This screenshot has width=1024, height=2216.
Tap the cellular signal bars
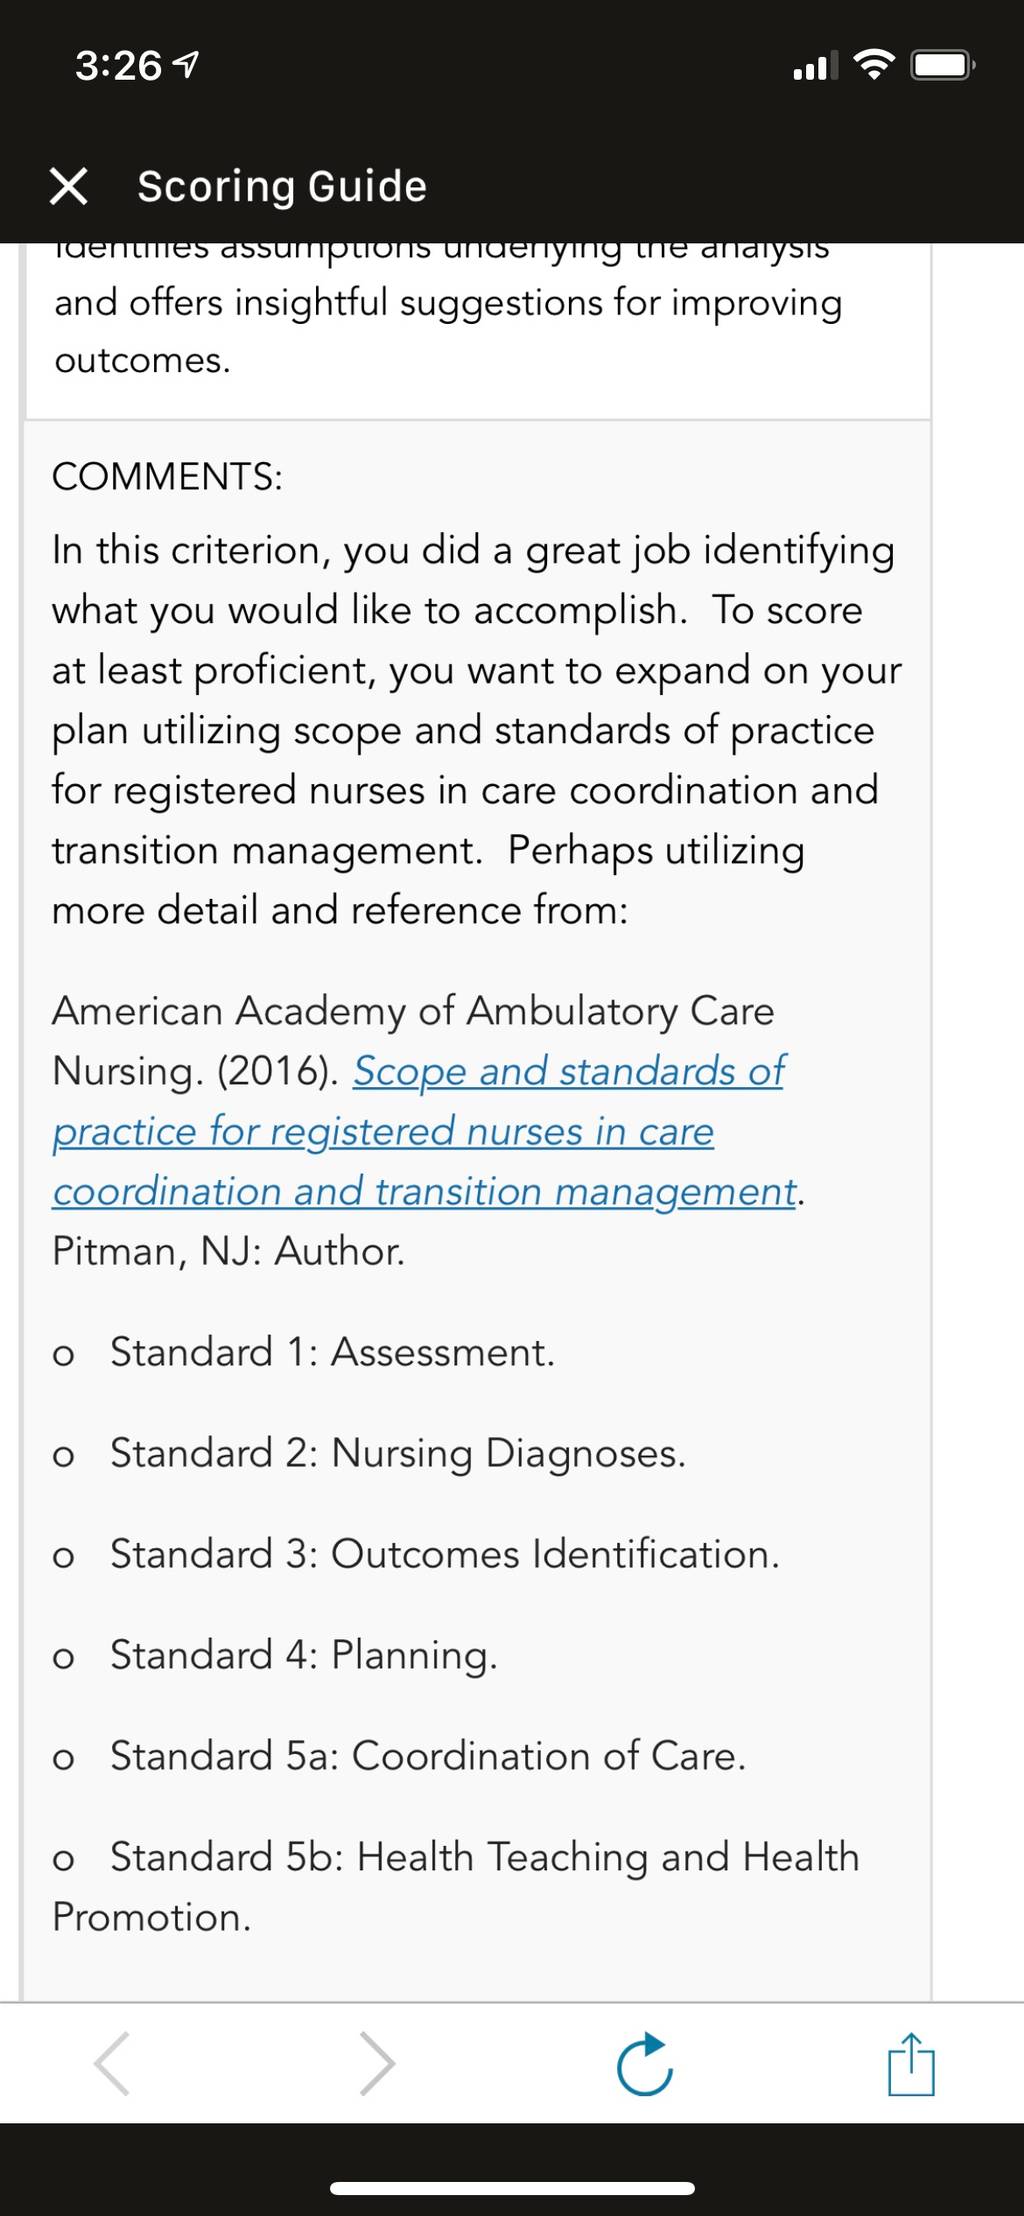pyautogui.click(x=815, y=66)
